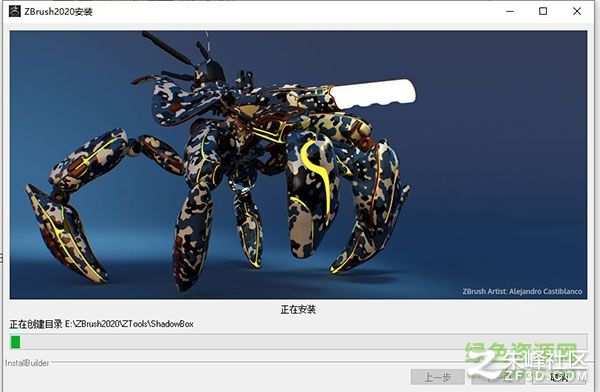Close the ZBrush2020 installer window
This screenshot has height=392, width=600.
(x=577, y=11)
